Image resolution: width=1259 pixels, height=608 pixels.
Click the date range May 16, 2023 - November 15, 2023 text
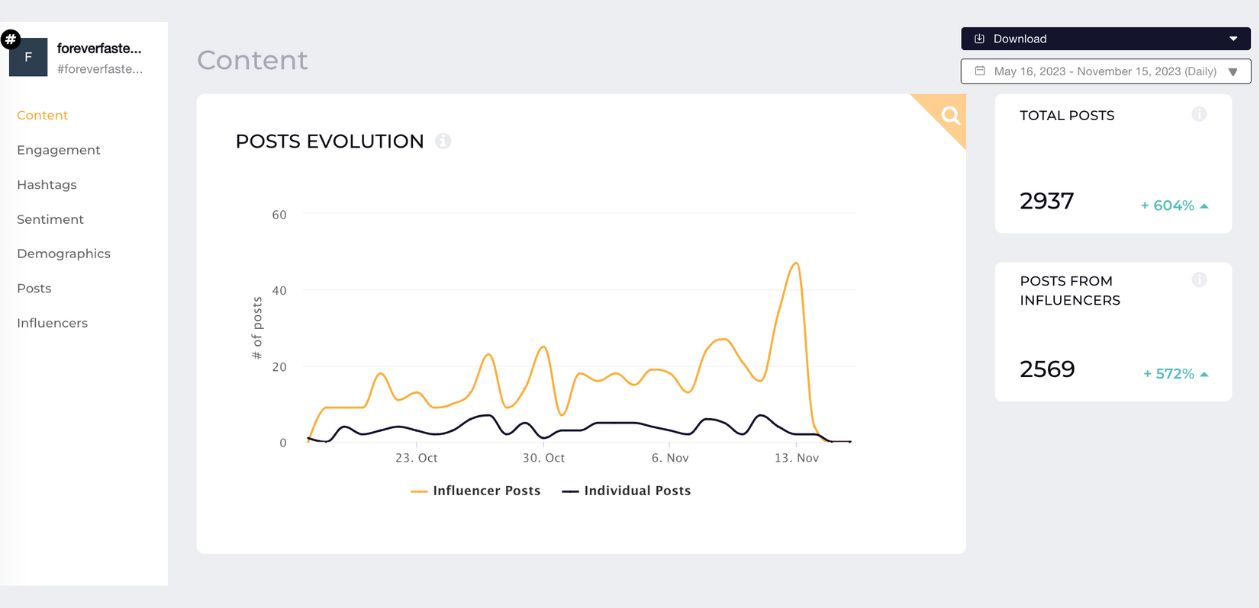point(1105,72)
